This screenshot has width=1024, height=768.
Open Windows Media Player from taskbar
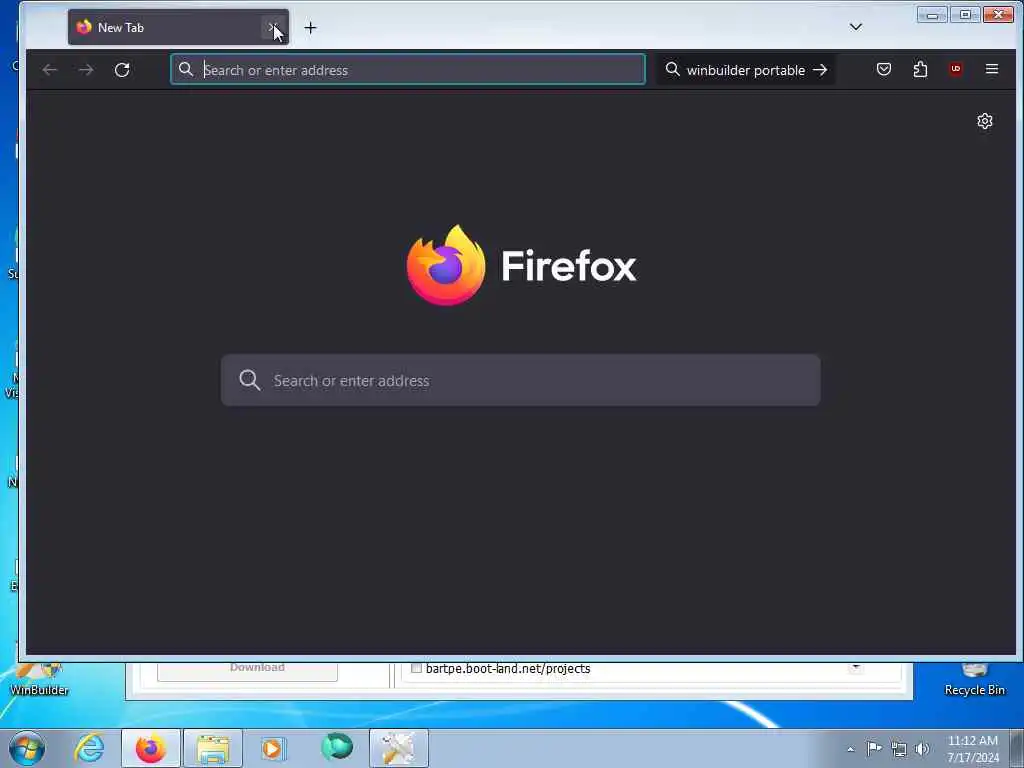[273, 748]
